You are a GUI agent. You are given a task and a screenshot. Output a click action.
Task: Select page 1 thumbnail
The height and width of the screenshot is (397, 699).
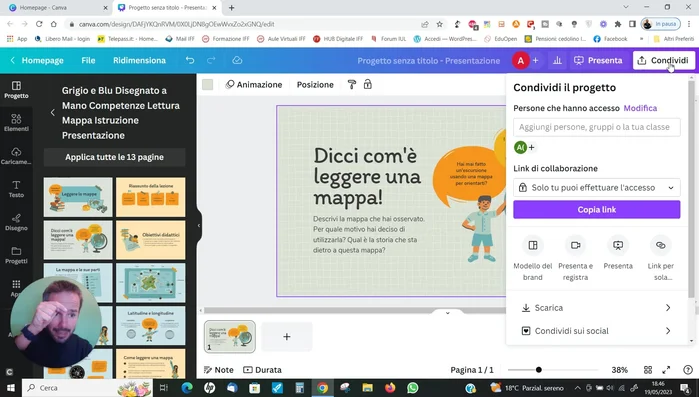[230, 336]
